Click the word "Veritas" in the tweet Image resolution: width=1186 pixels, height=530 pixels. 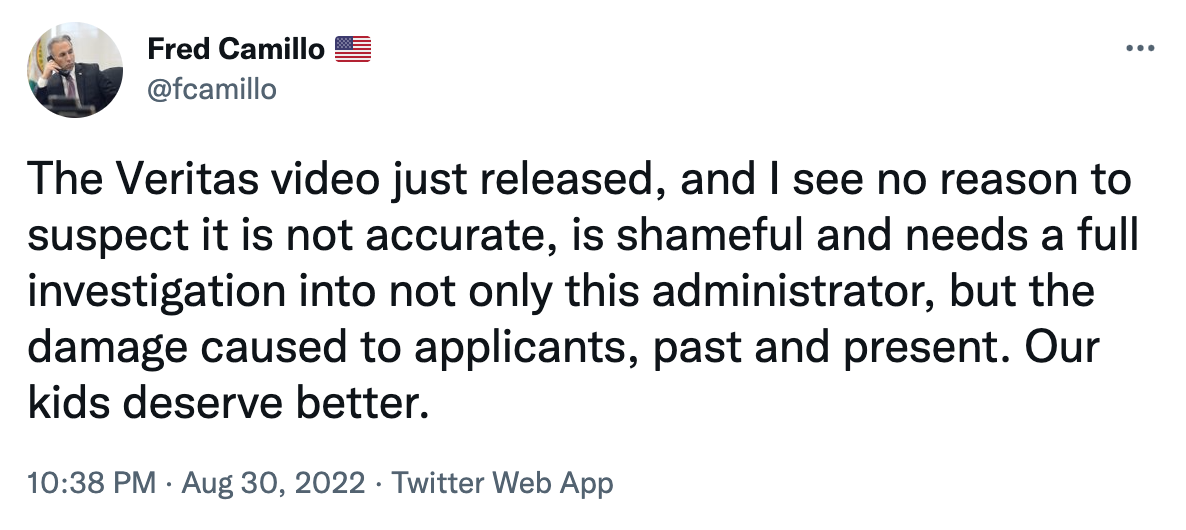coord(169,180)
